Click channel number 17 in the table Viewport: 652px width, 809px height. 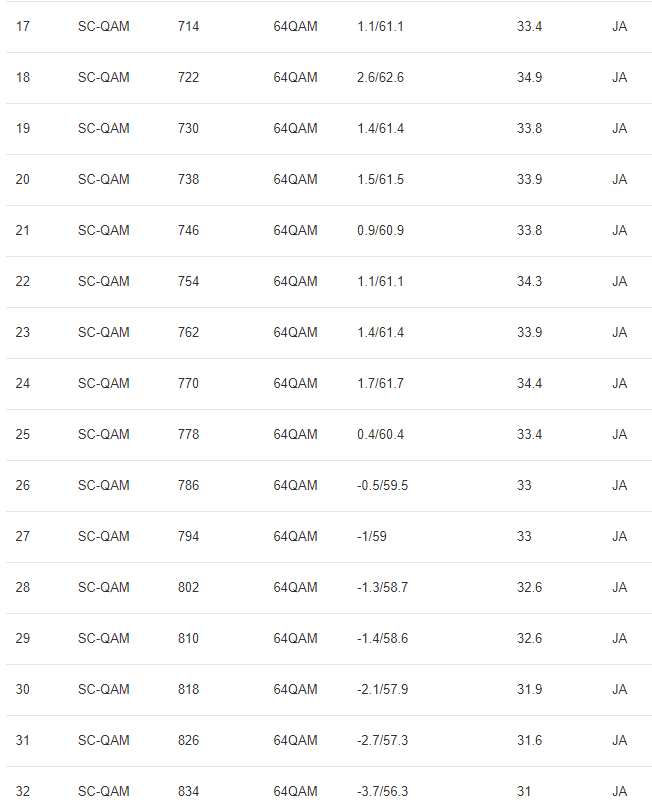tap(23, 26)
